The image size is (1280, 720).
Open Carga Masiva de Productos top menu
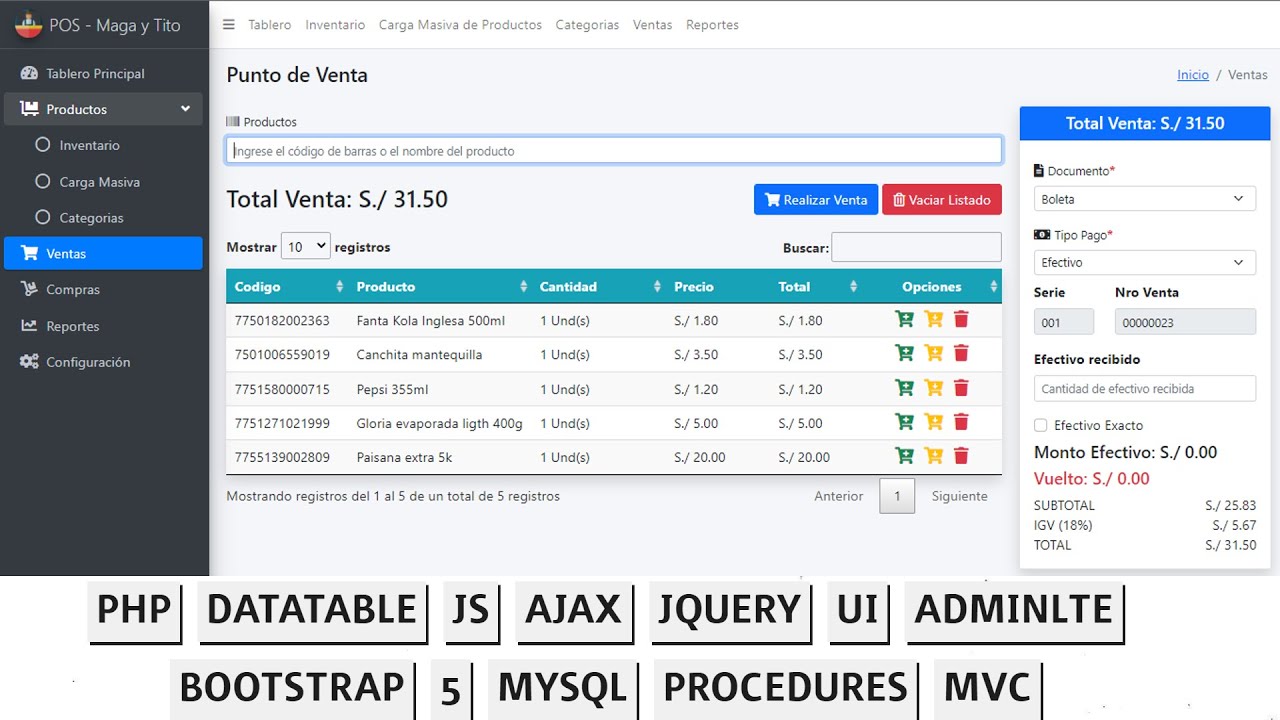pyautogui.click(x=460, y=25)
